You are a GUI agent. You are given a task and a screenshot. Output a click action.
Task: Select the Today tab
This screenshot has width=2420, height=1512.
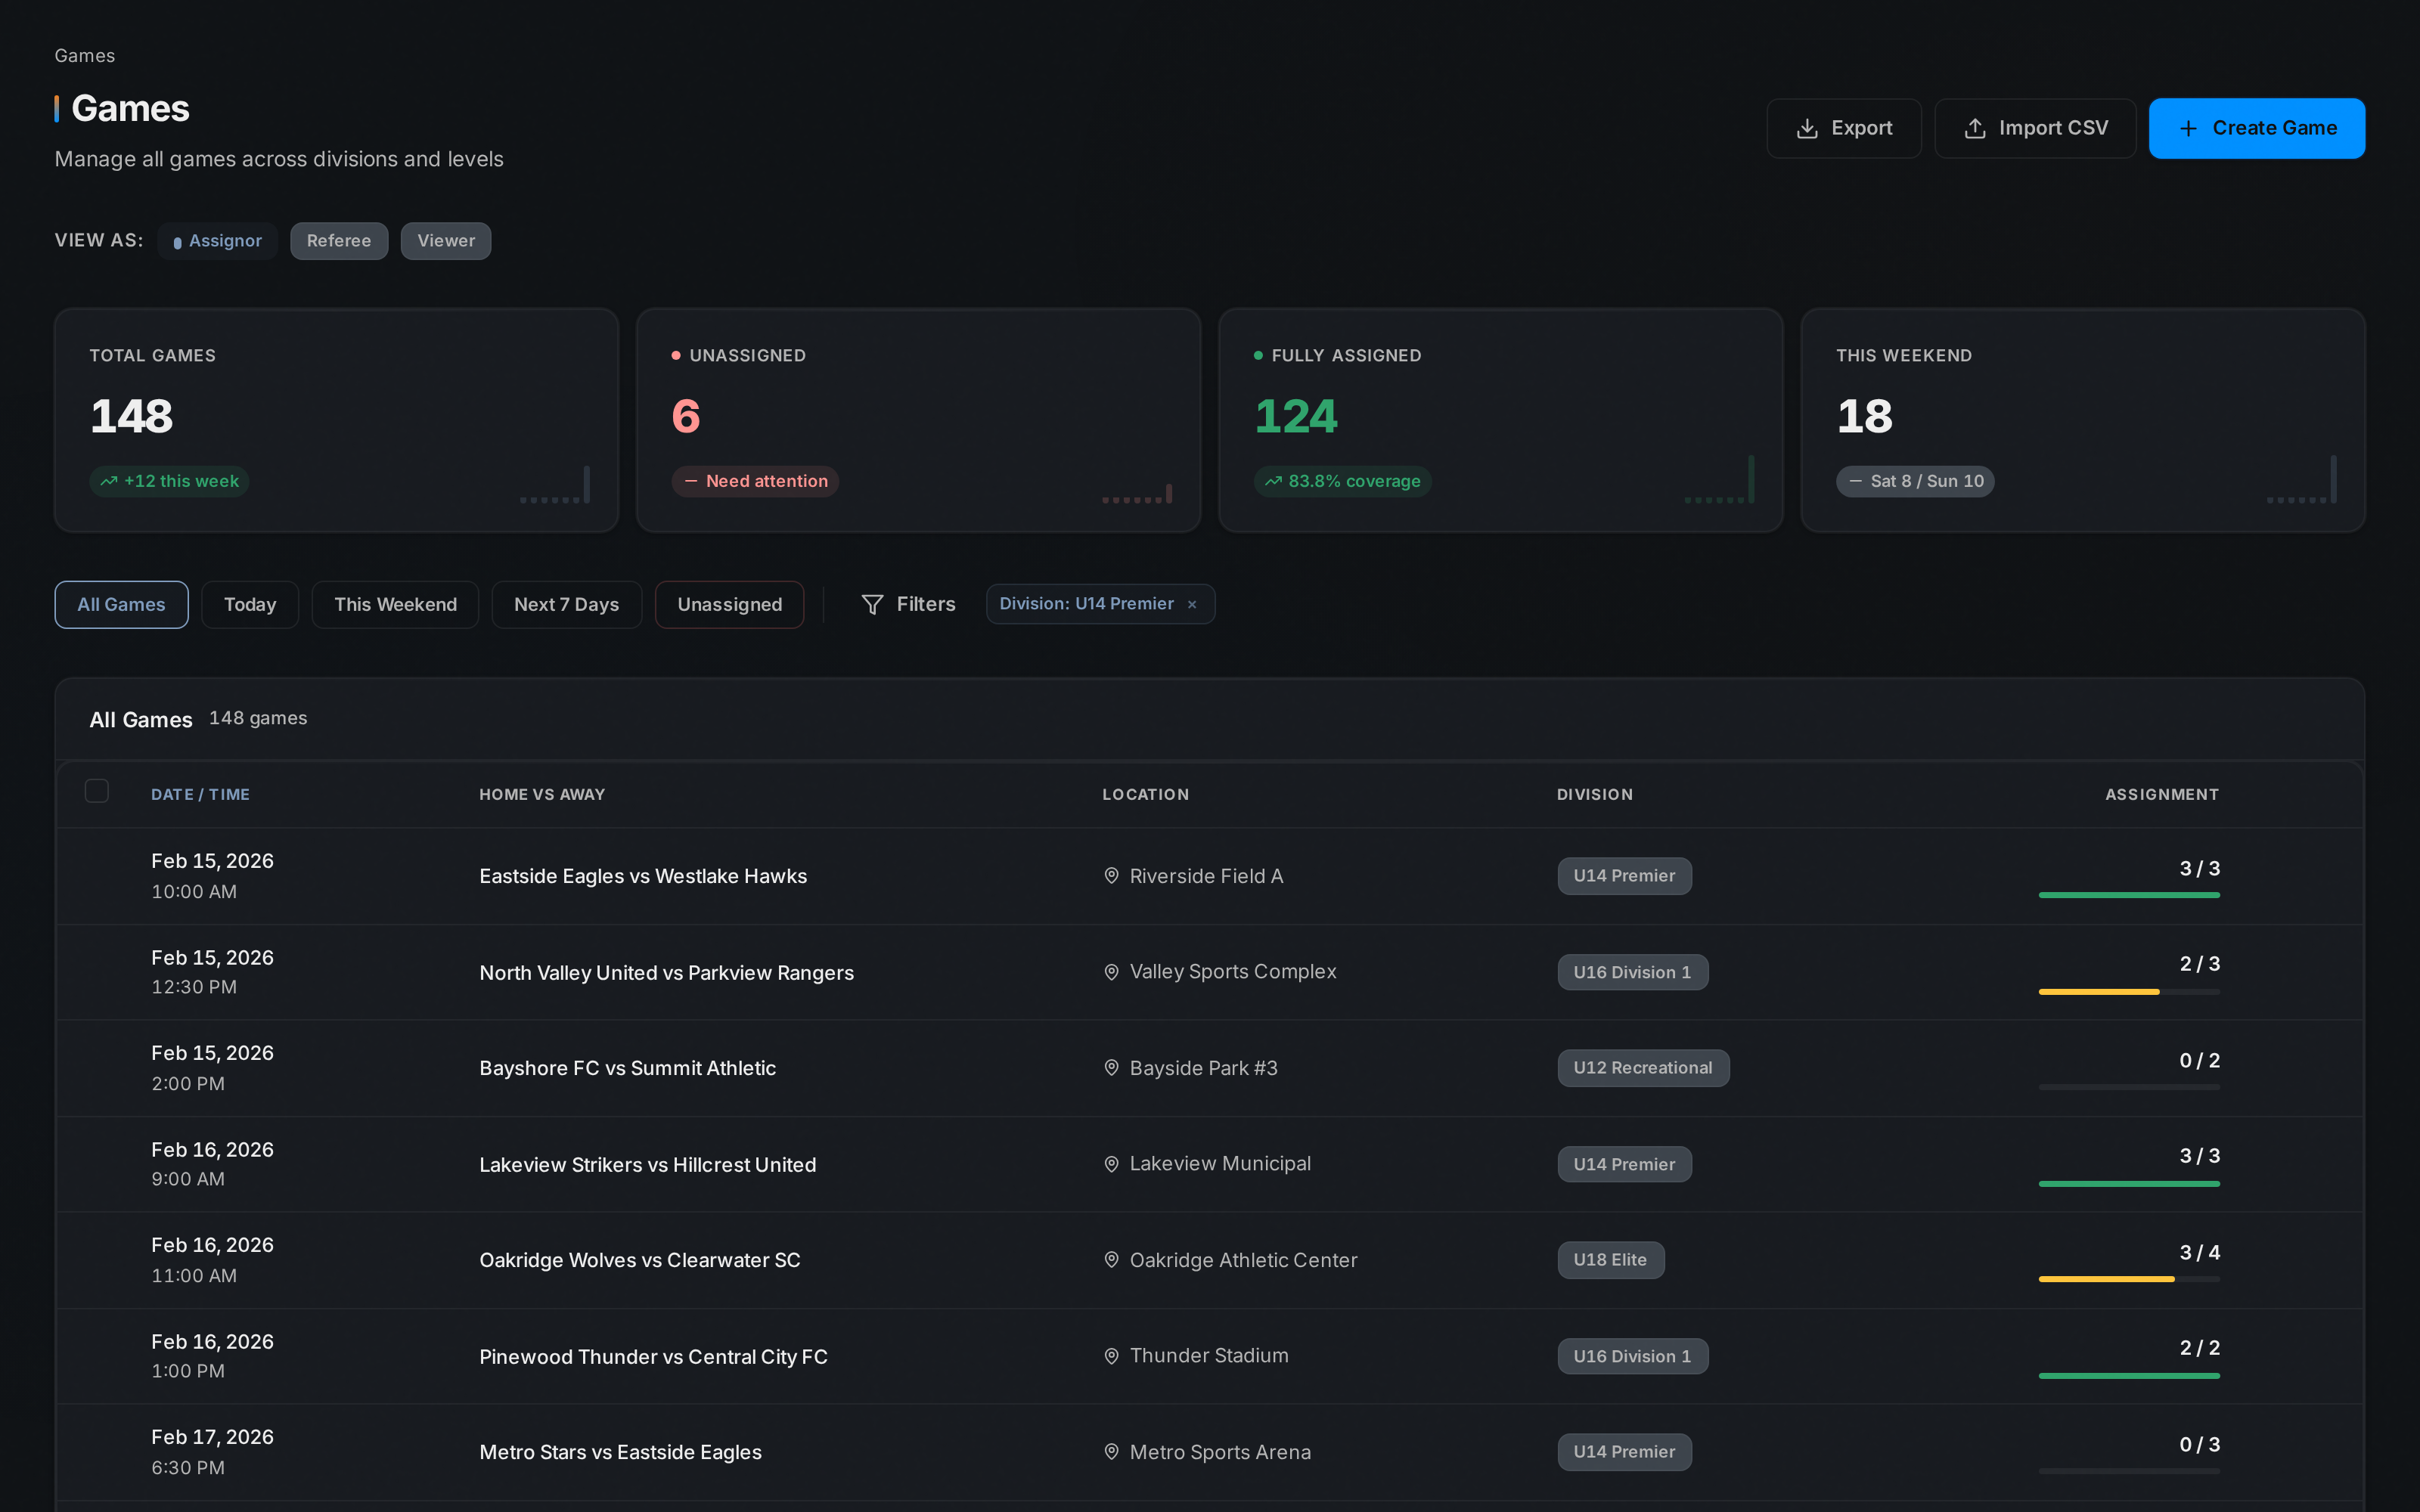[250, 605]
